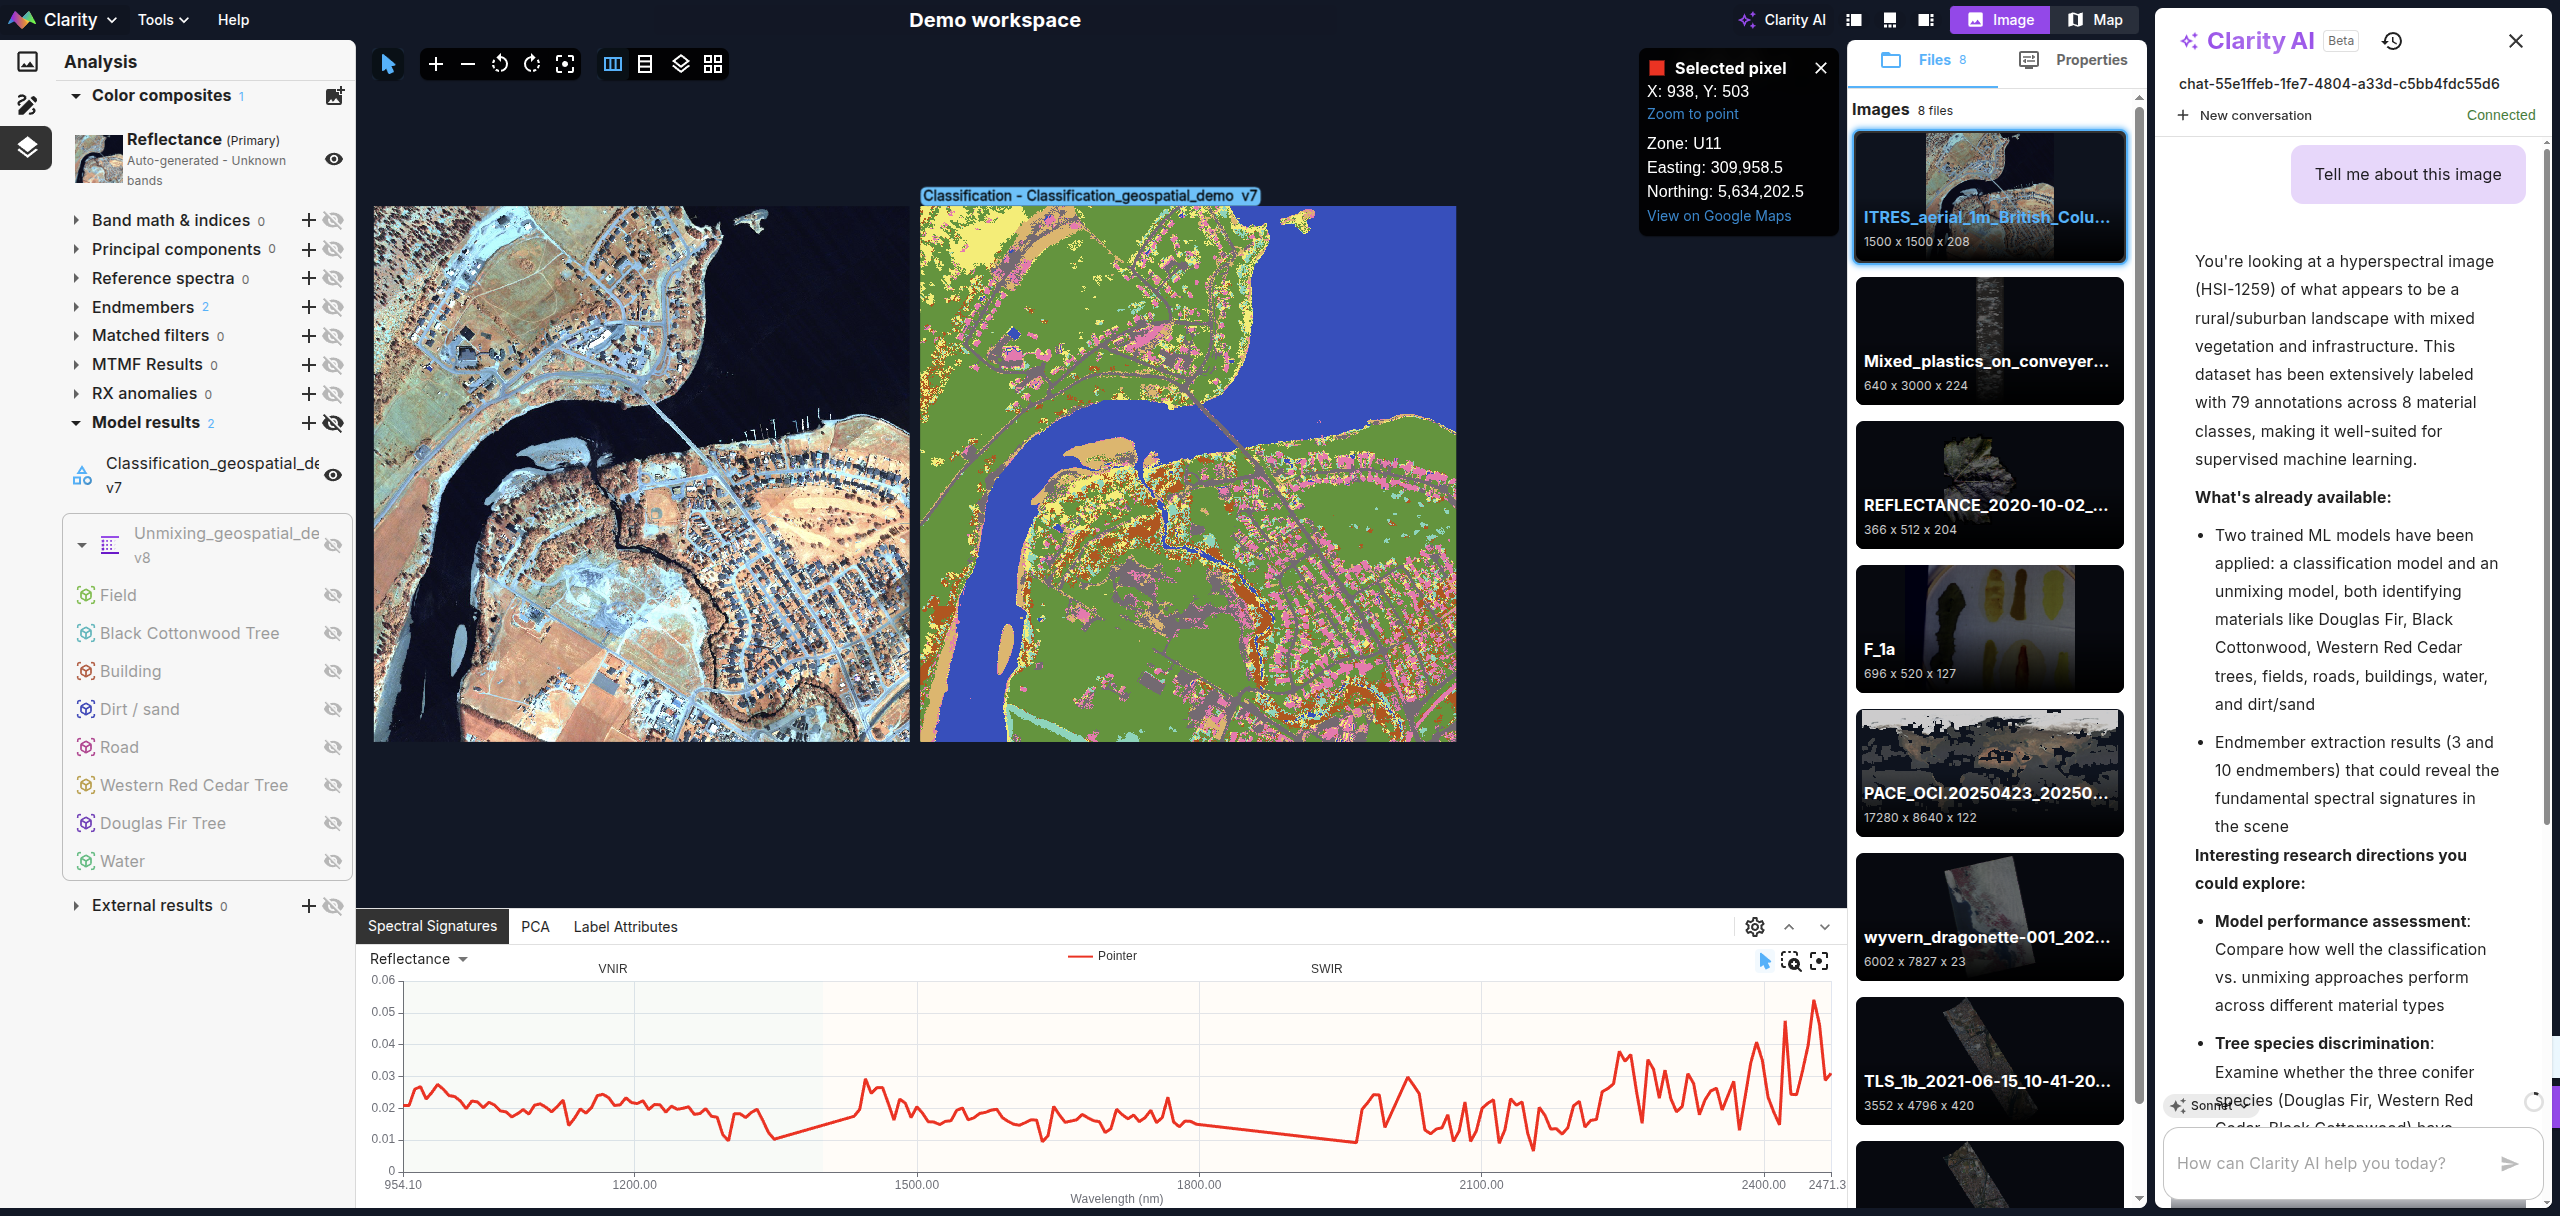Click zoom in plus icon in viewer toolbar
Viewport: 2560px width, 1216px height.
436,64
